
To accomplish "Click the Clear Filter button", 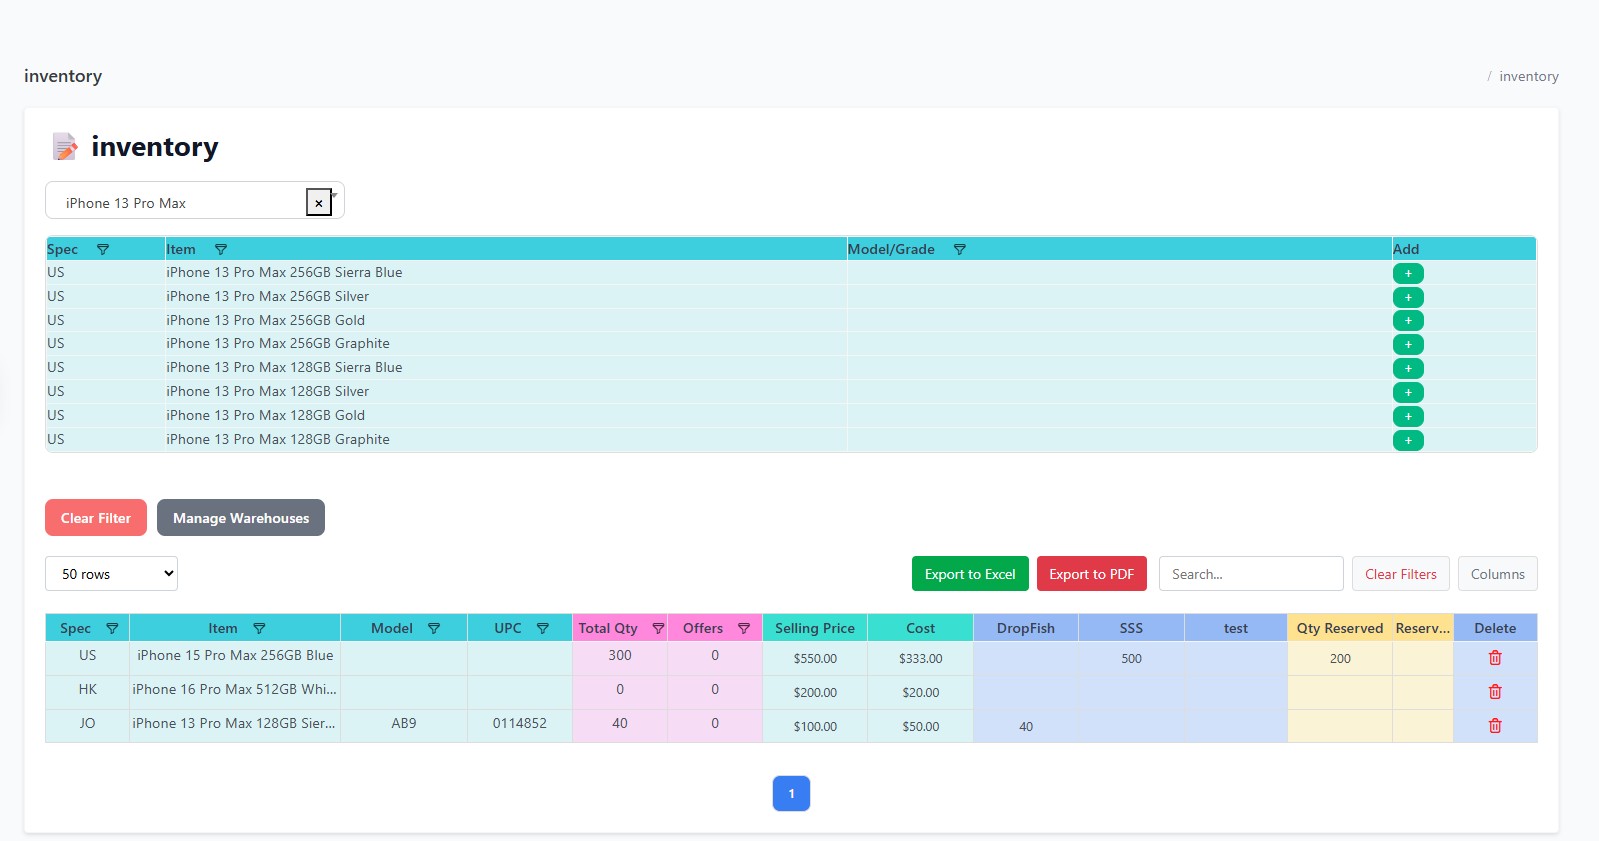I will (x=96, y=518).
